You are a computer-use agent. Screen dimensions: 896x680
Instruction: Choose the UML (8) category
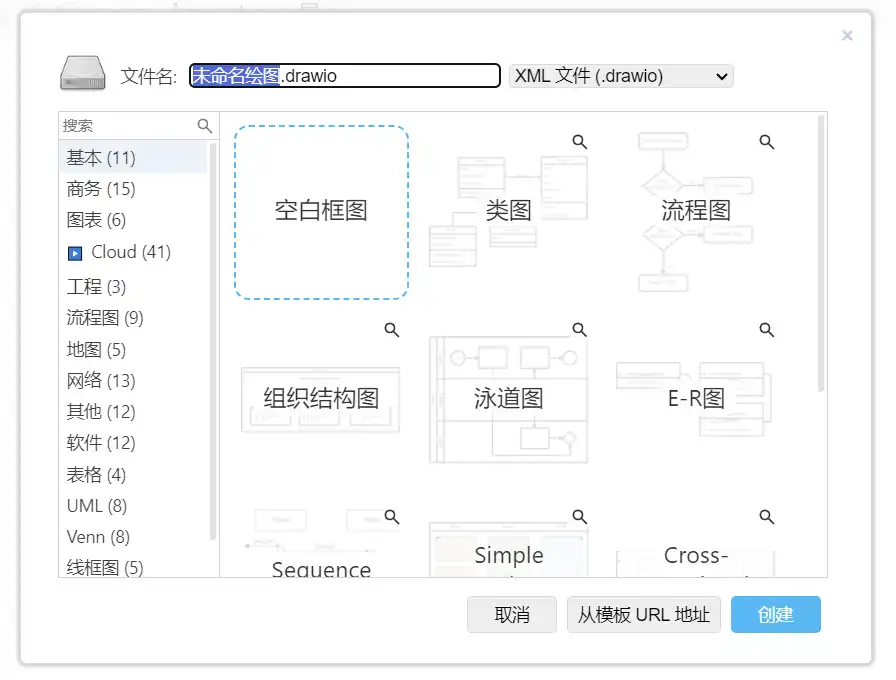click(97, 505)
